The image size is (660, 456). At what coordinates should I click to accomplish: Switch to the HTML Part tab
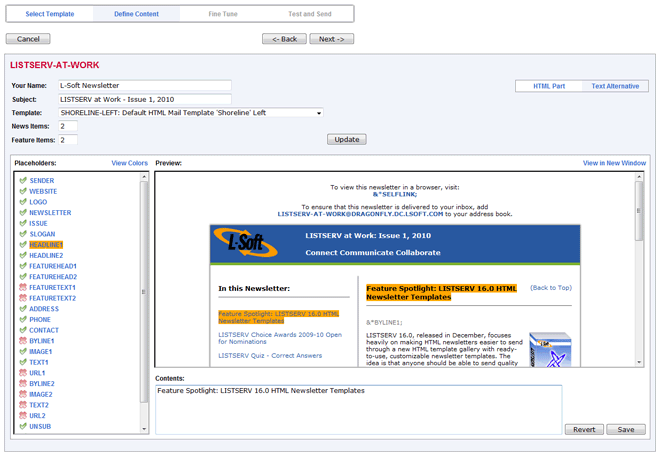[x=549, y=86]
